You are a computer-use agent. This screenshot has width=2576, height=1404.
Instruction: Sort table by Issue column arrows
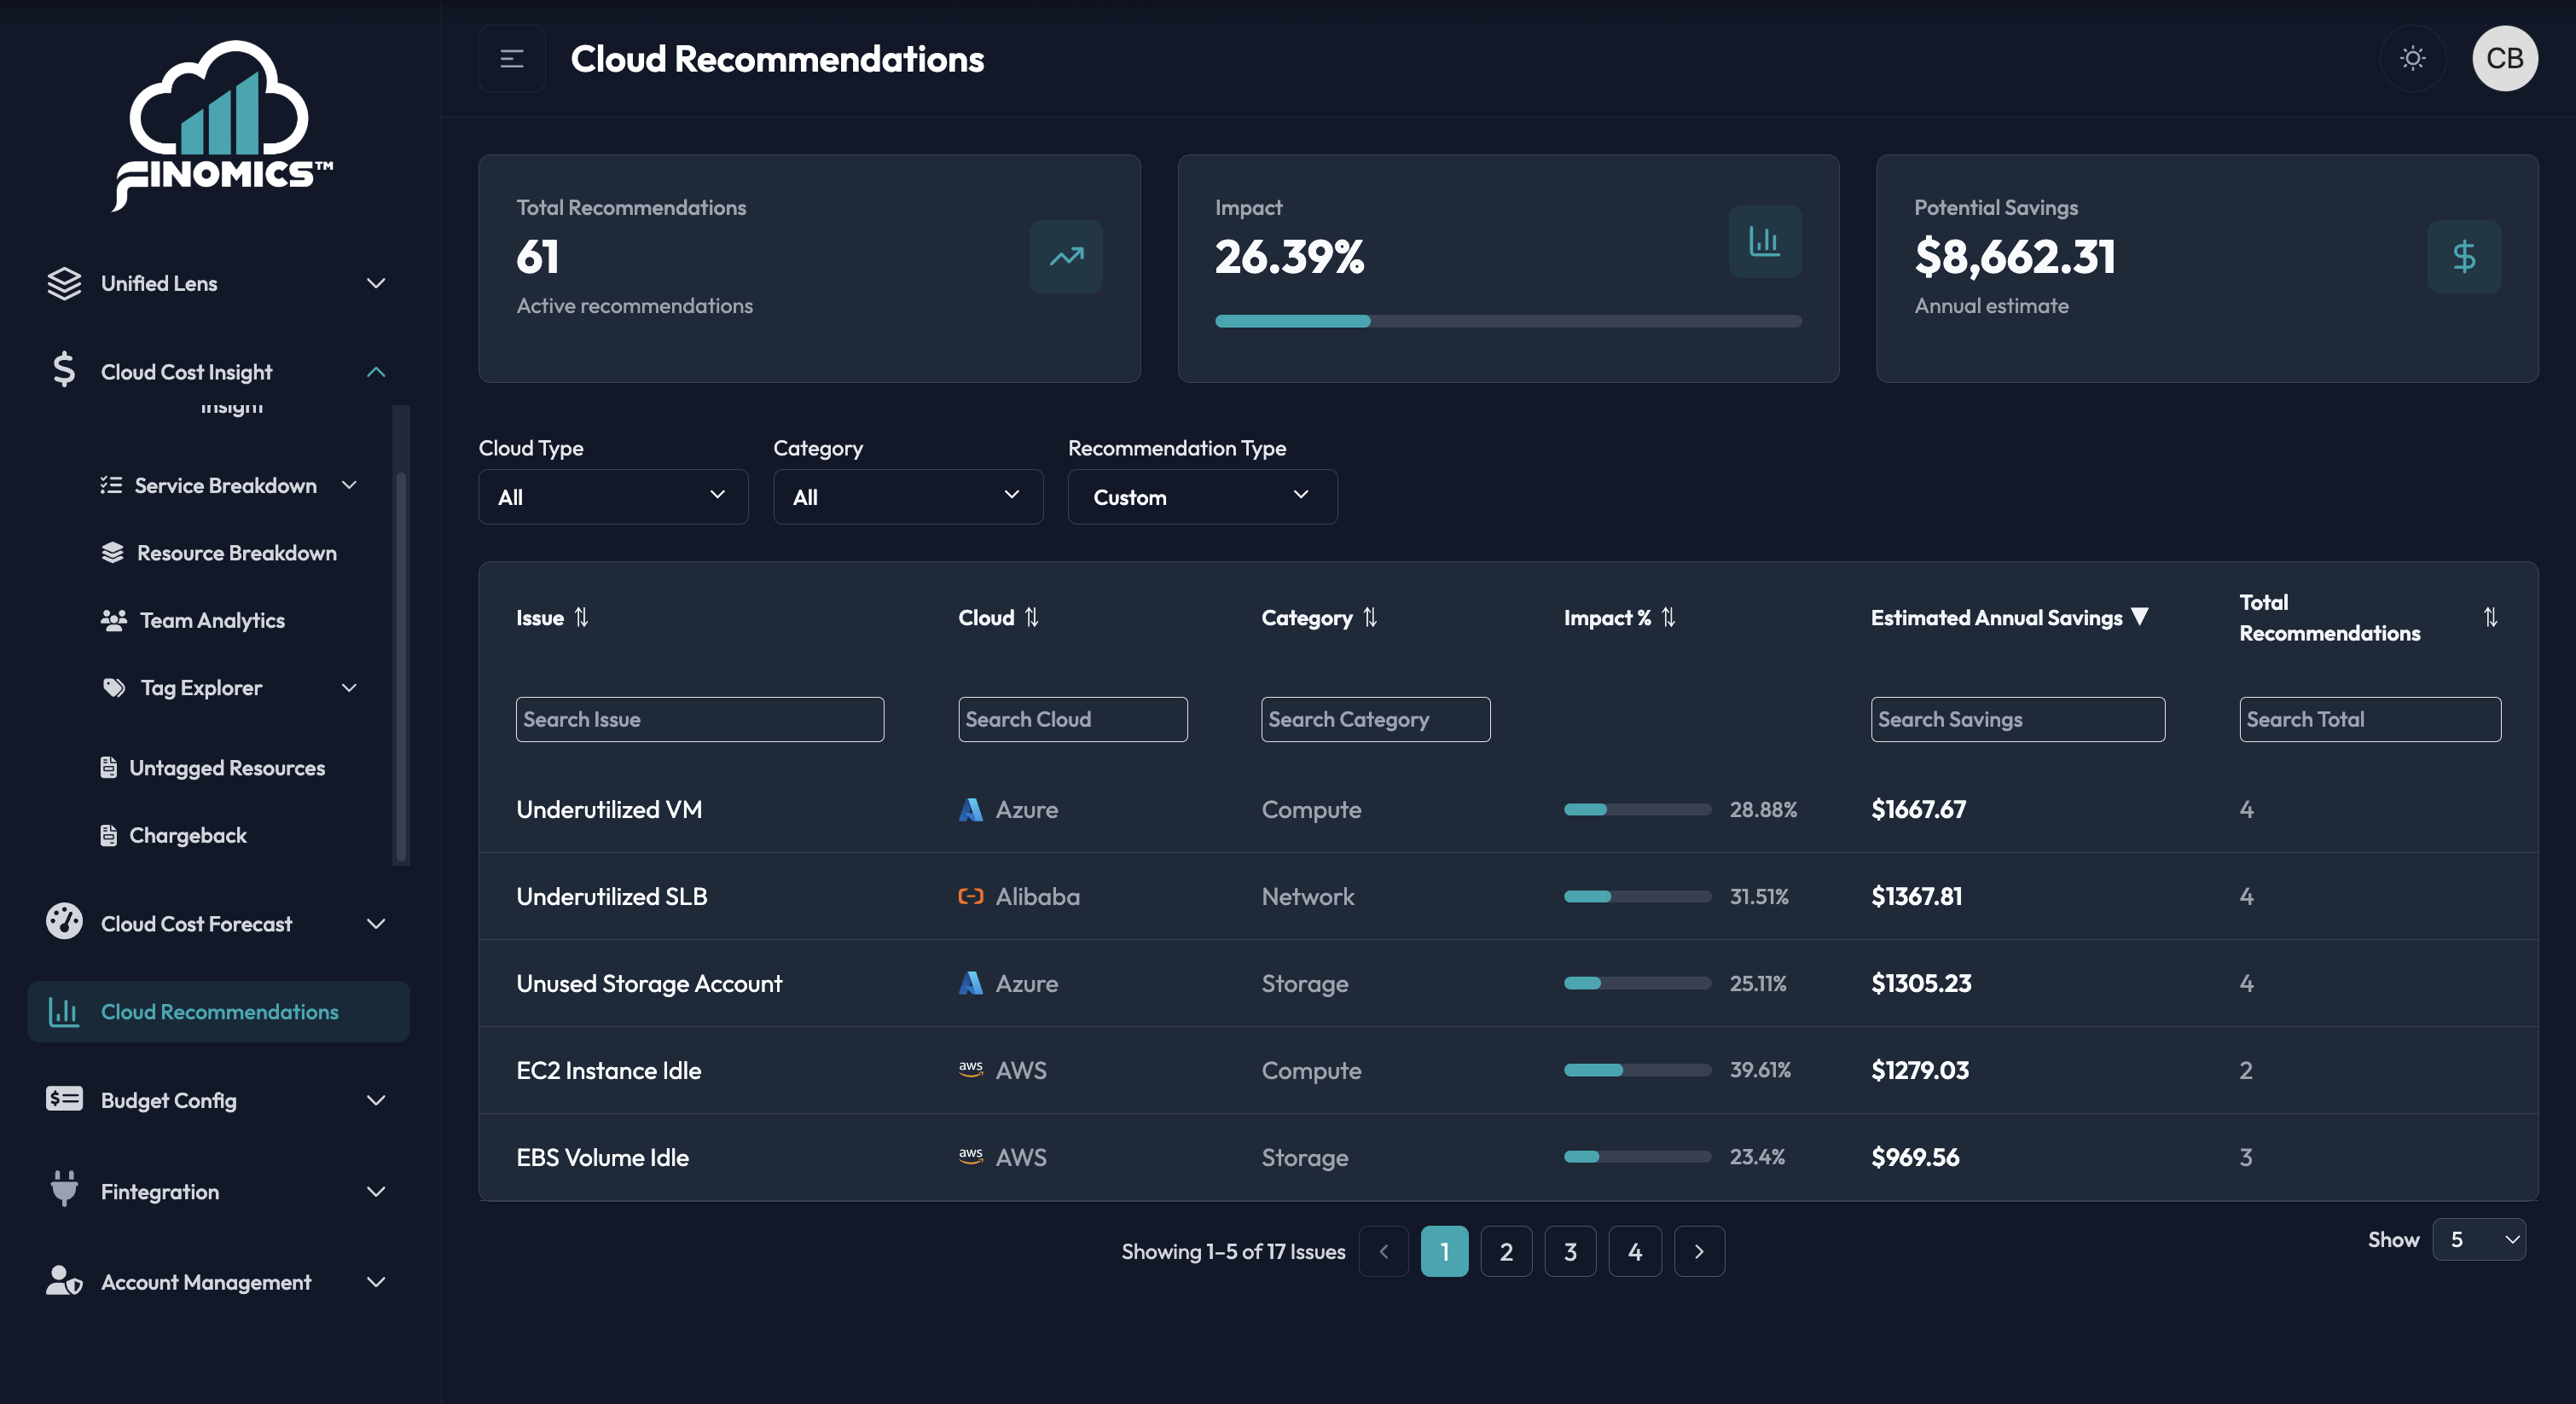pos(581,618)
